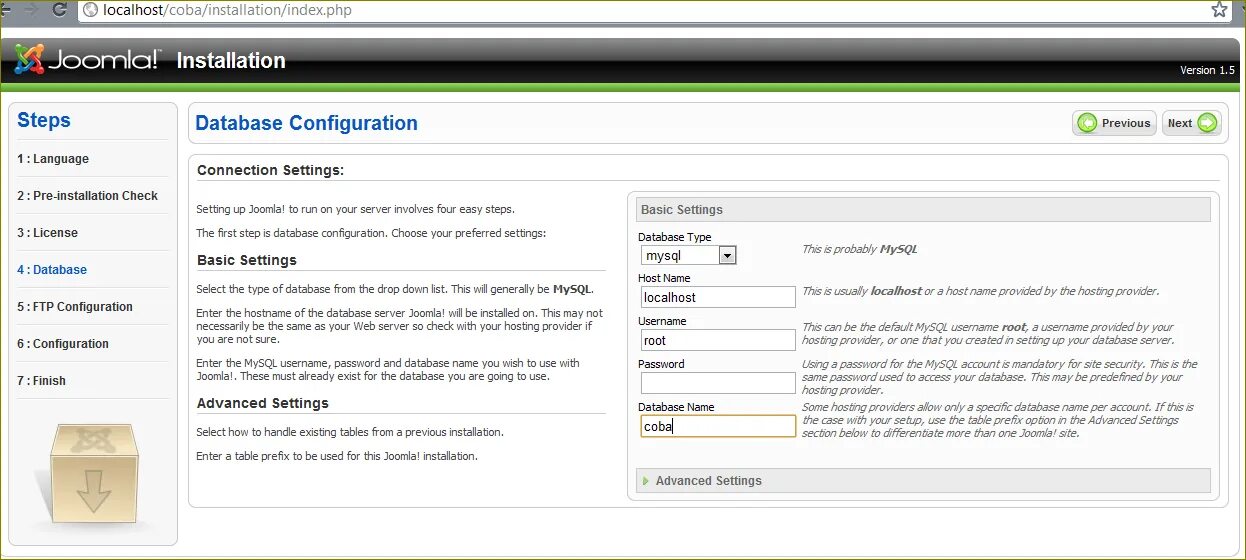Bookmark this page with the star icon
This screenshot has width=1246, height=560.
pos(1219,10)
